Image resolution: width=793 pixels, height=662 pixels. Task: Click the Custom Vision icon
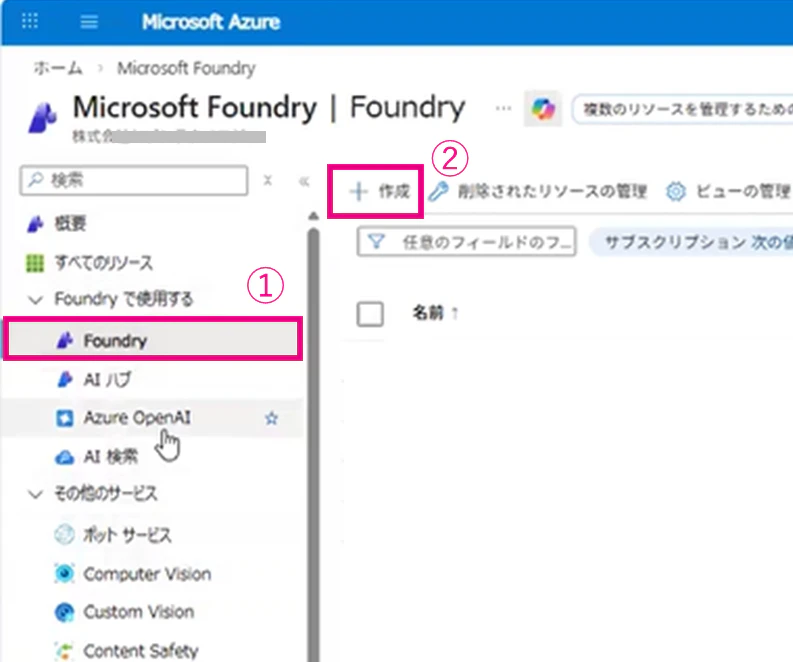pos(64,612)
